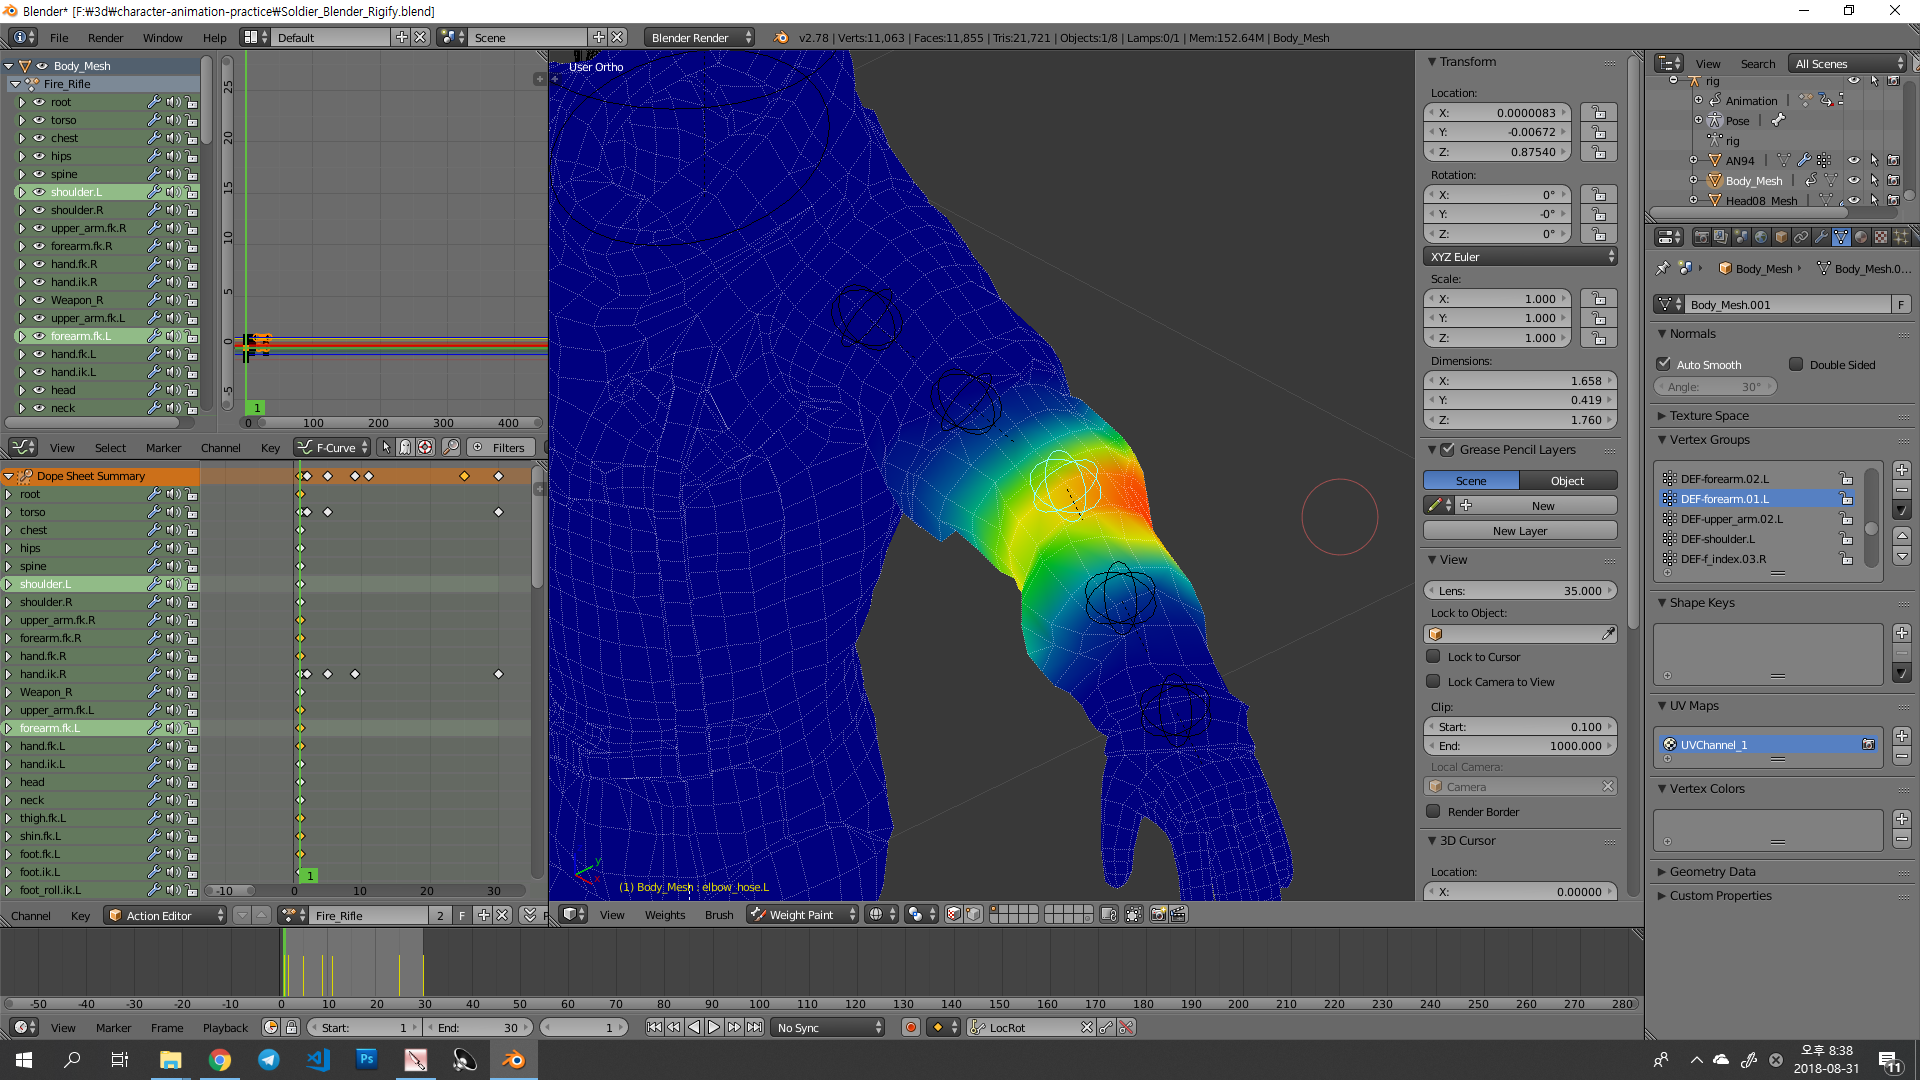Screen dimensions: 1920x1080
Task: Open the All Scenes outliner display dropdown
Action: (1849, 63)
